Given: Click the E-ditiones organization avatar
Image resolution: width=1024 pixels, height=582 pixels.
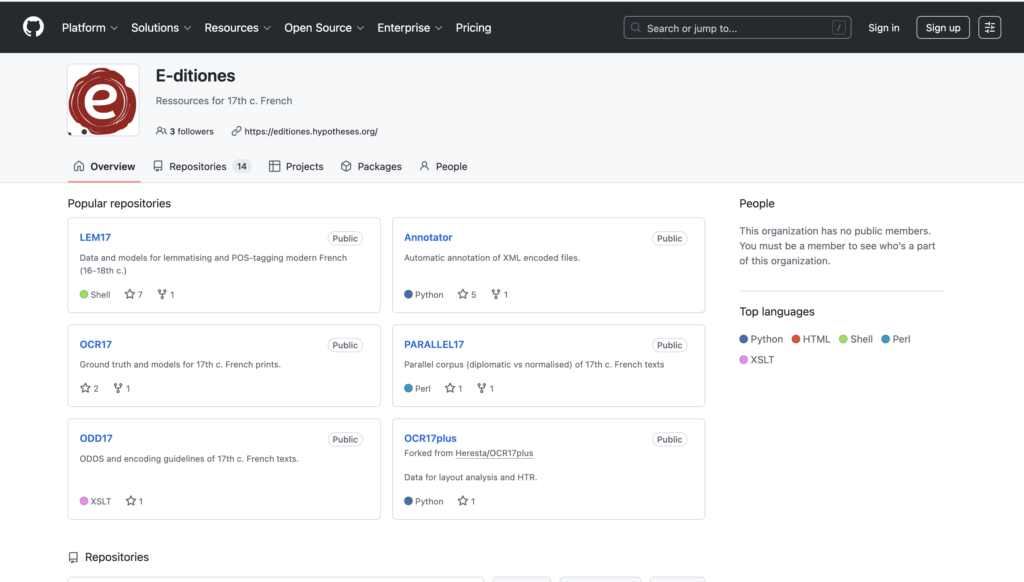Looking at the screenshot, I should [103, 100].
